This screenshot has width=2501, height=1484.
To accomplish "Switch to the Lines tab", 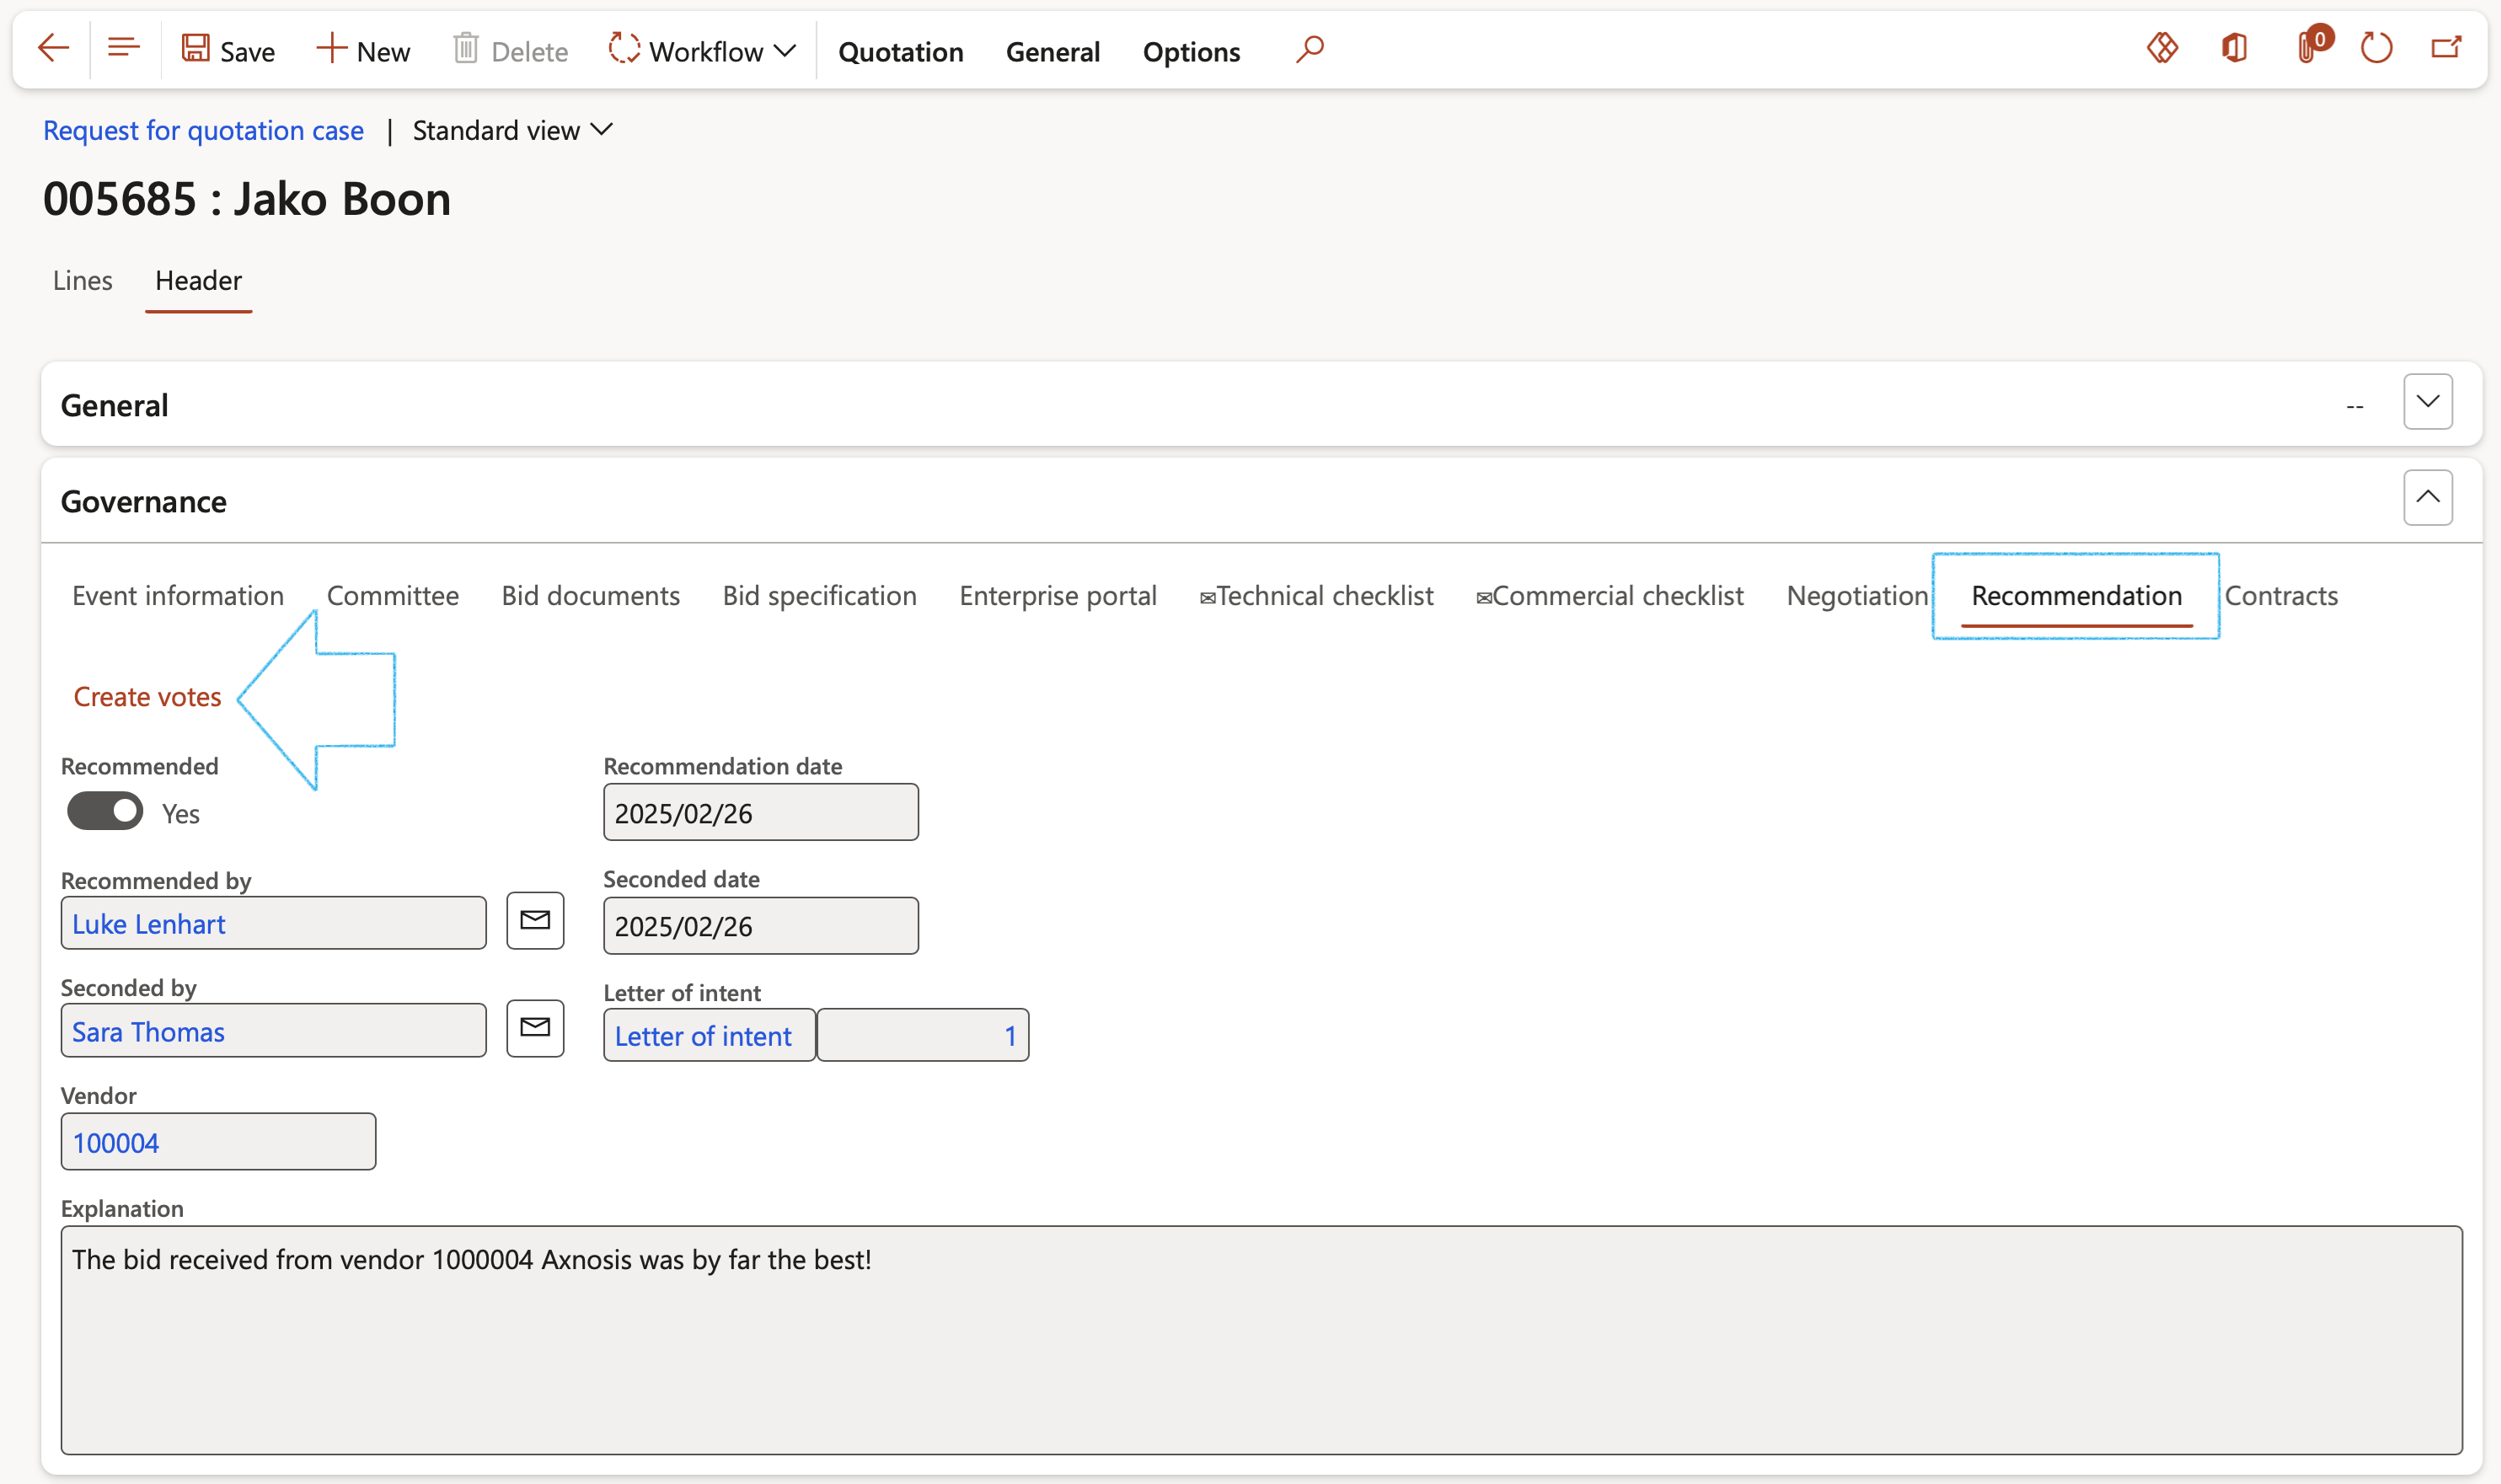I will pos(82,280).
